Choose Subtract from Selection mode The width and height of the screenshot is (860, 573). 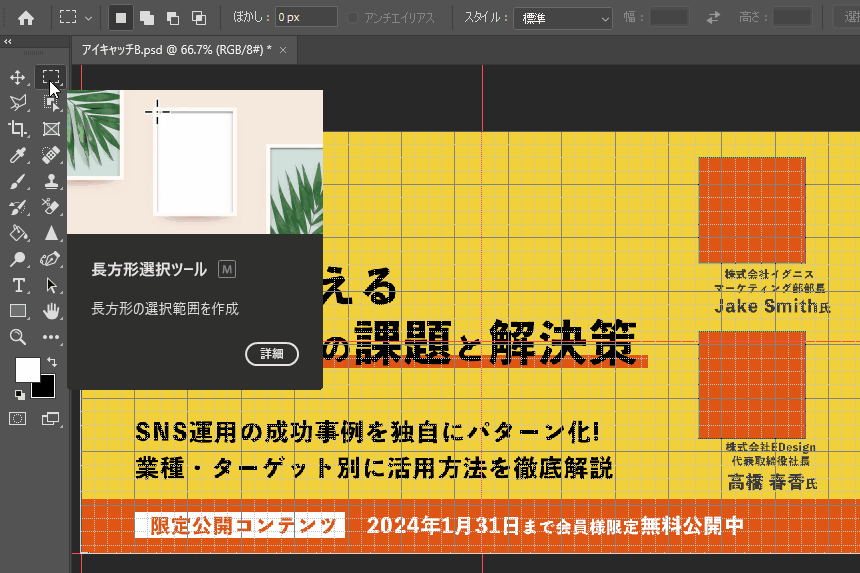point(173,18)
